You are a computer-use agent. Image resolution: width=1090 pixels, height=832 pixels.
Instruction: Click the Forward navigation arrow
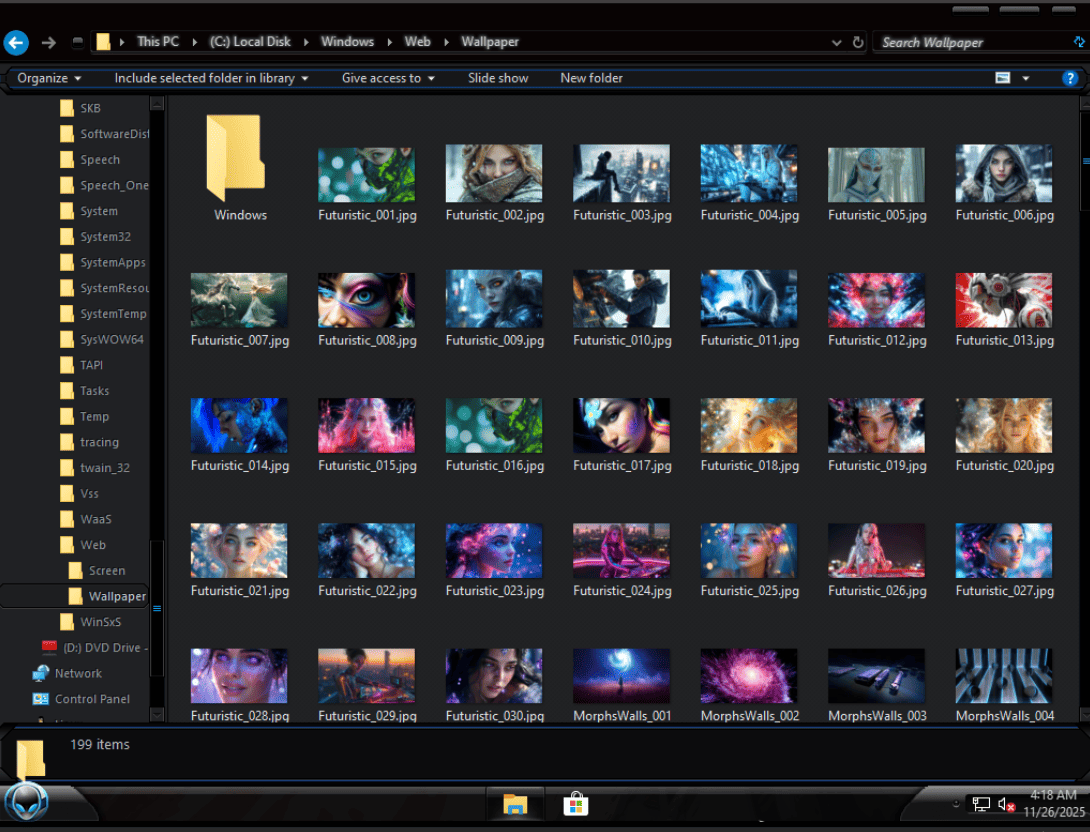tap(48, 42)
